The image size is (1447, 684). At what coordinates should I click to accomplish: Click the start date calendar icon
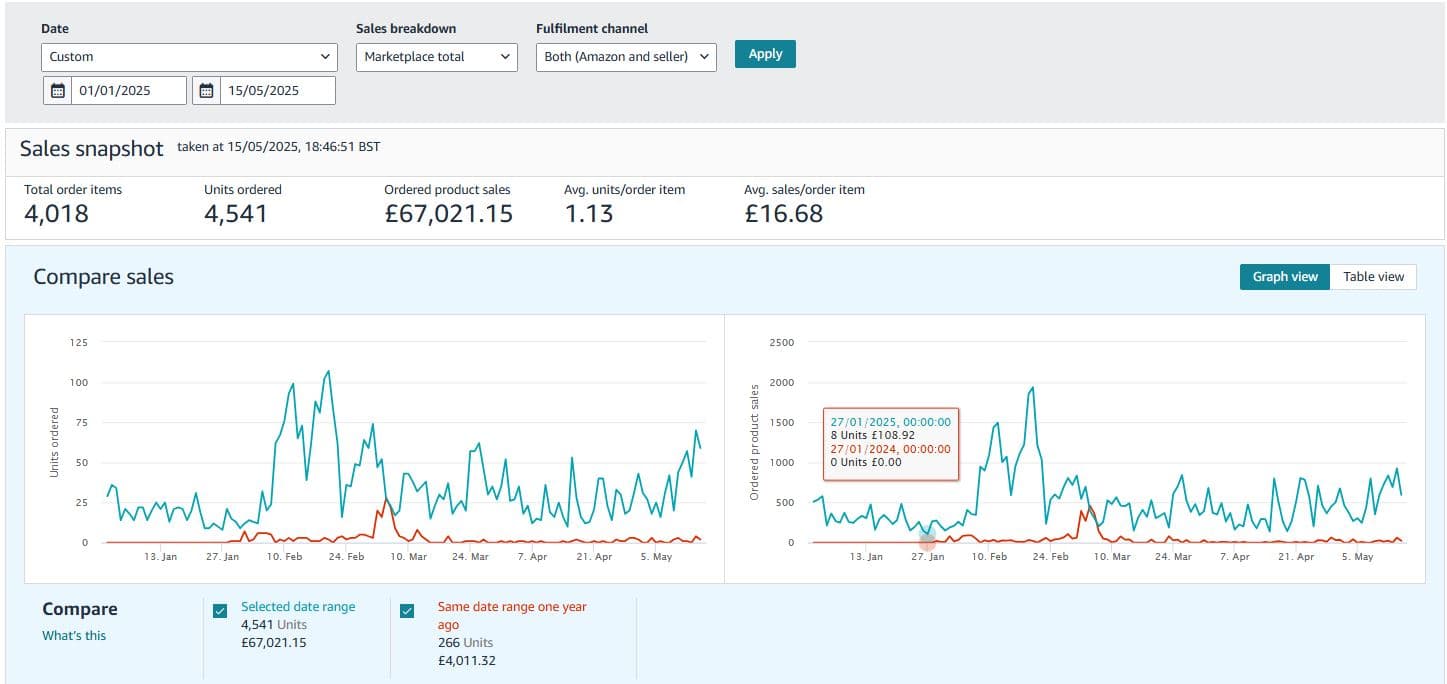(58, 91)
